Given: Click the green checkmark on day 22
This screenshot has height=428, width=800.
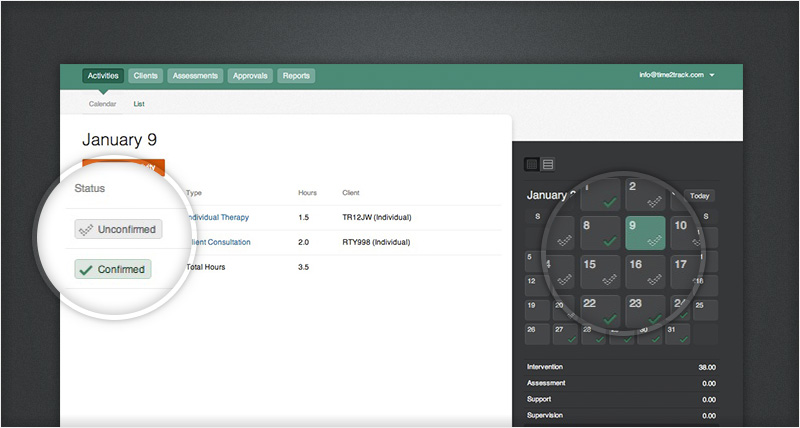Looking at the screenshot, I should 609,320.
